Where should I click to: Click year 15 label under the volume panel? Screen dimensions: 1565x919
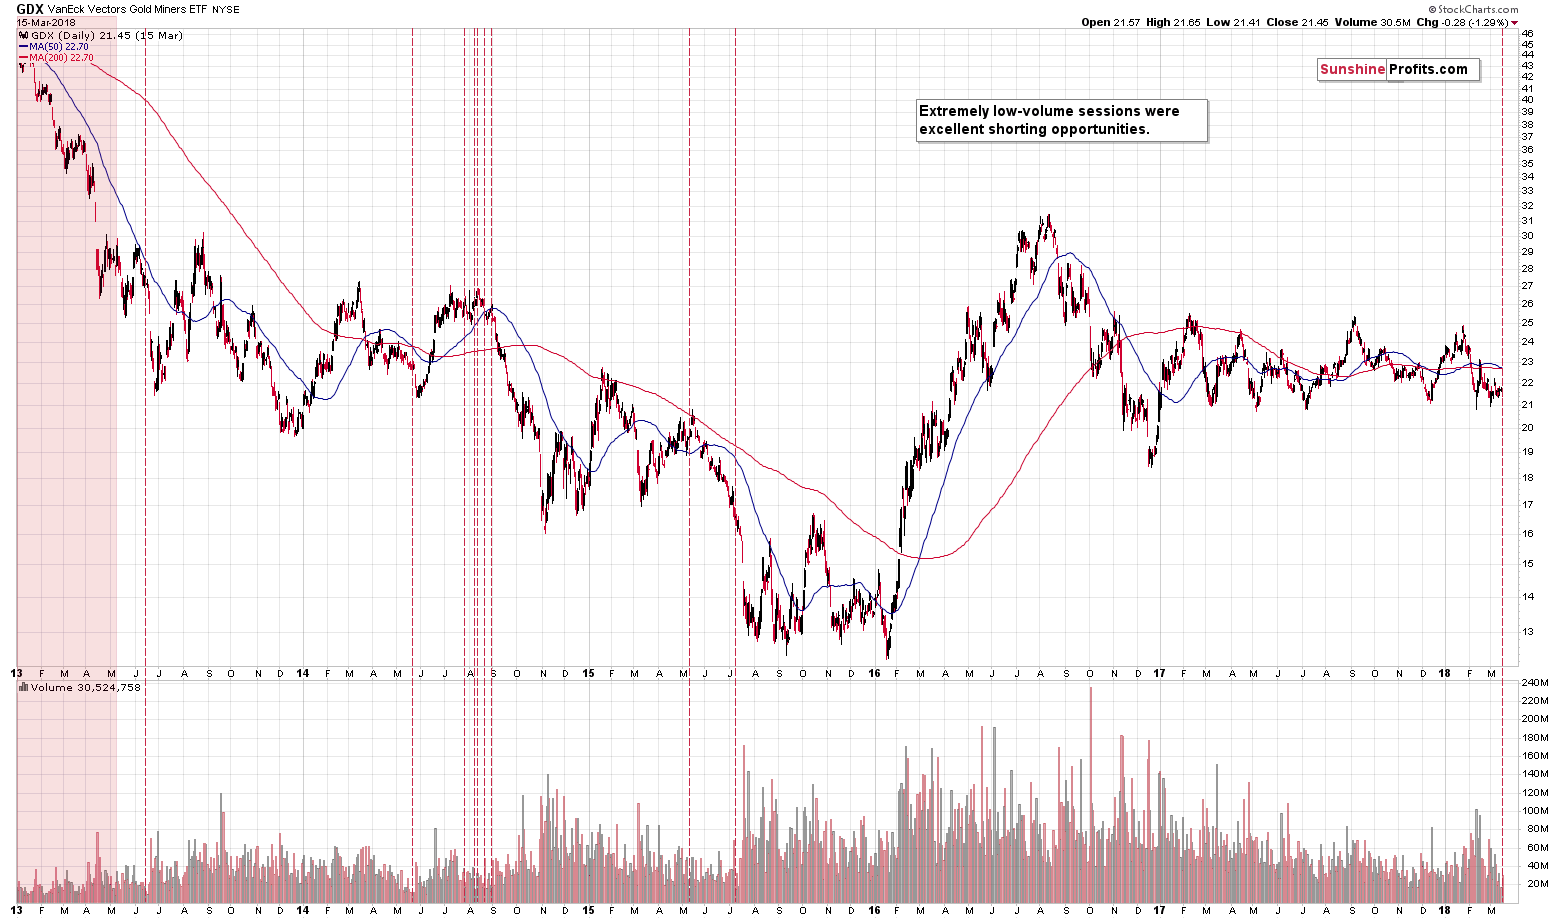(x=588, y=911)
